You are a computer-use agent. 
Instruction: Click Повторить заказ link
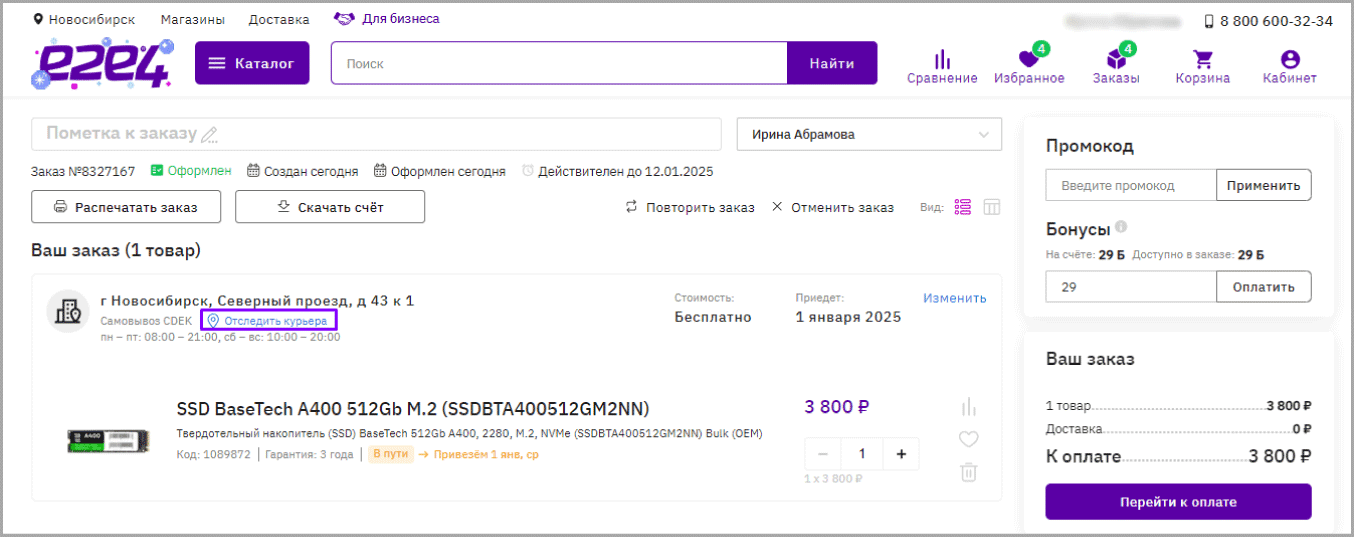tap(690, 207)
